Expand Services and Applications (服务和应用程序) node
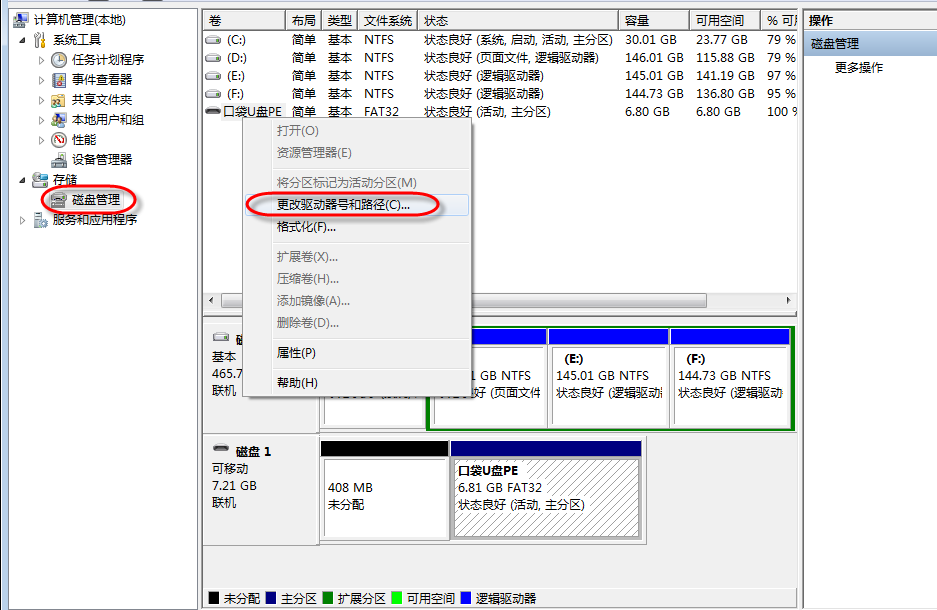The height and width of the screenshot is (610, 937). (23, 220)
